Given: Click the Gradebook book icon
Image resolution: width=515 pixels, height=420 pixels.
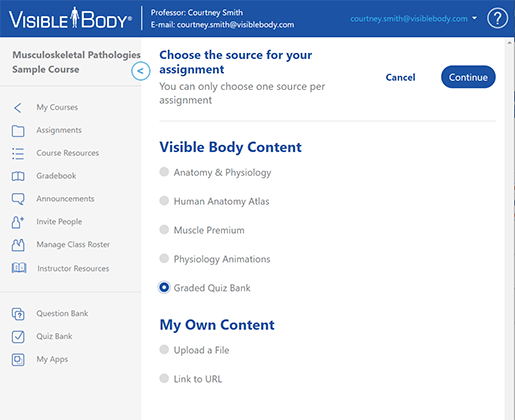Looking at the screenshot, I should [x=18, y=176].
